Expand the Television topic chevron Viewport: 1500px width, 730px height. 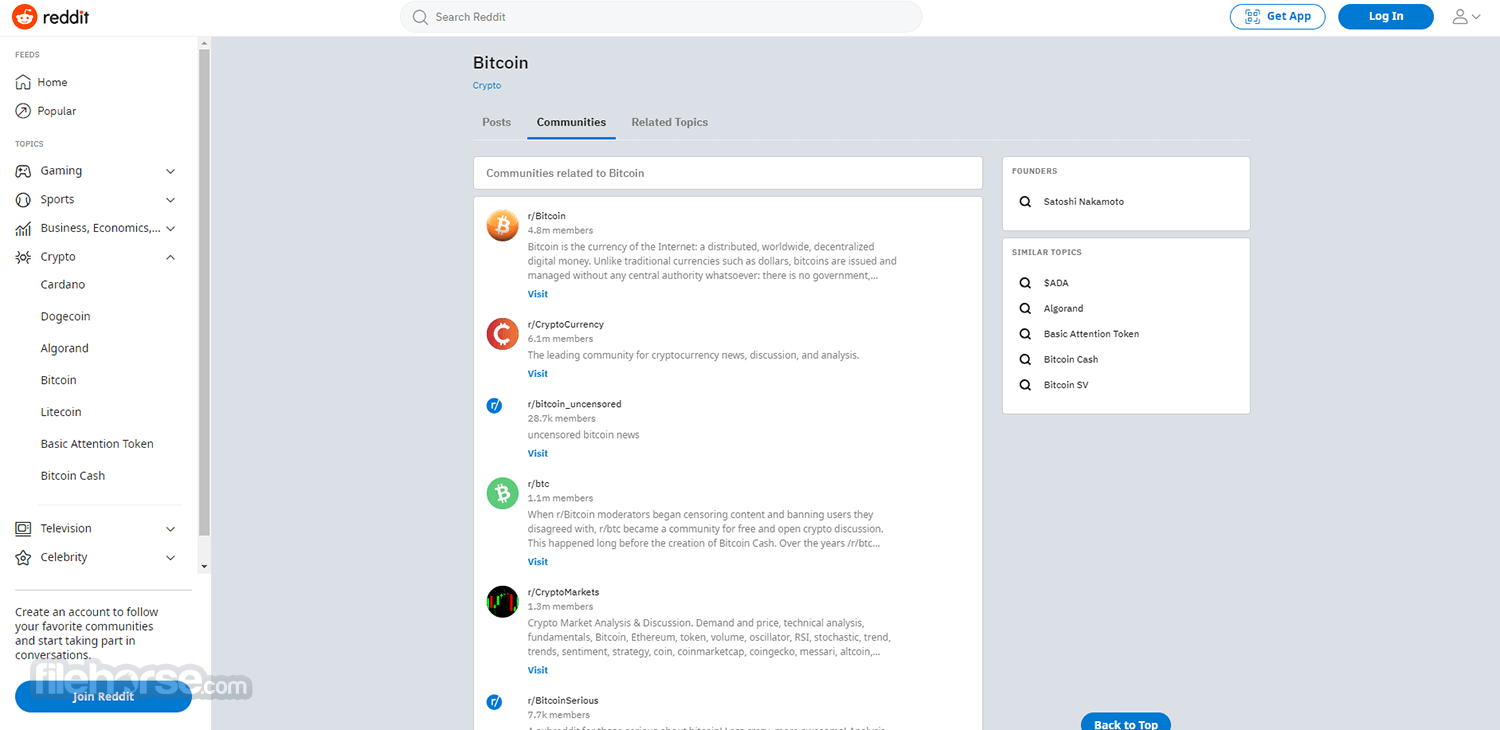click(170, 529)
